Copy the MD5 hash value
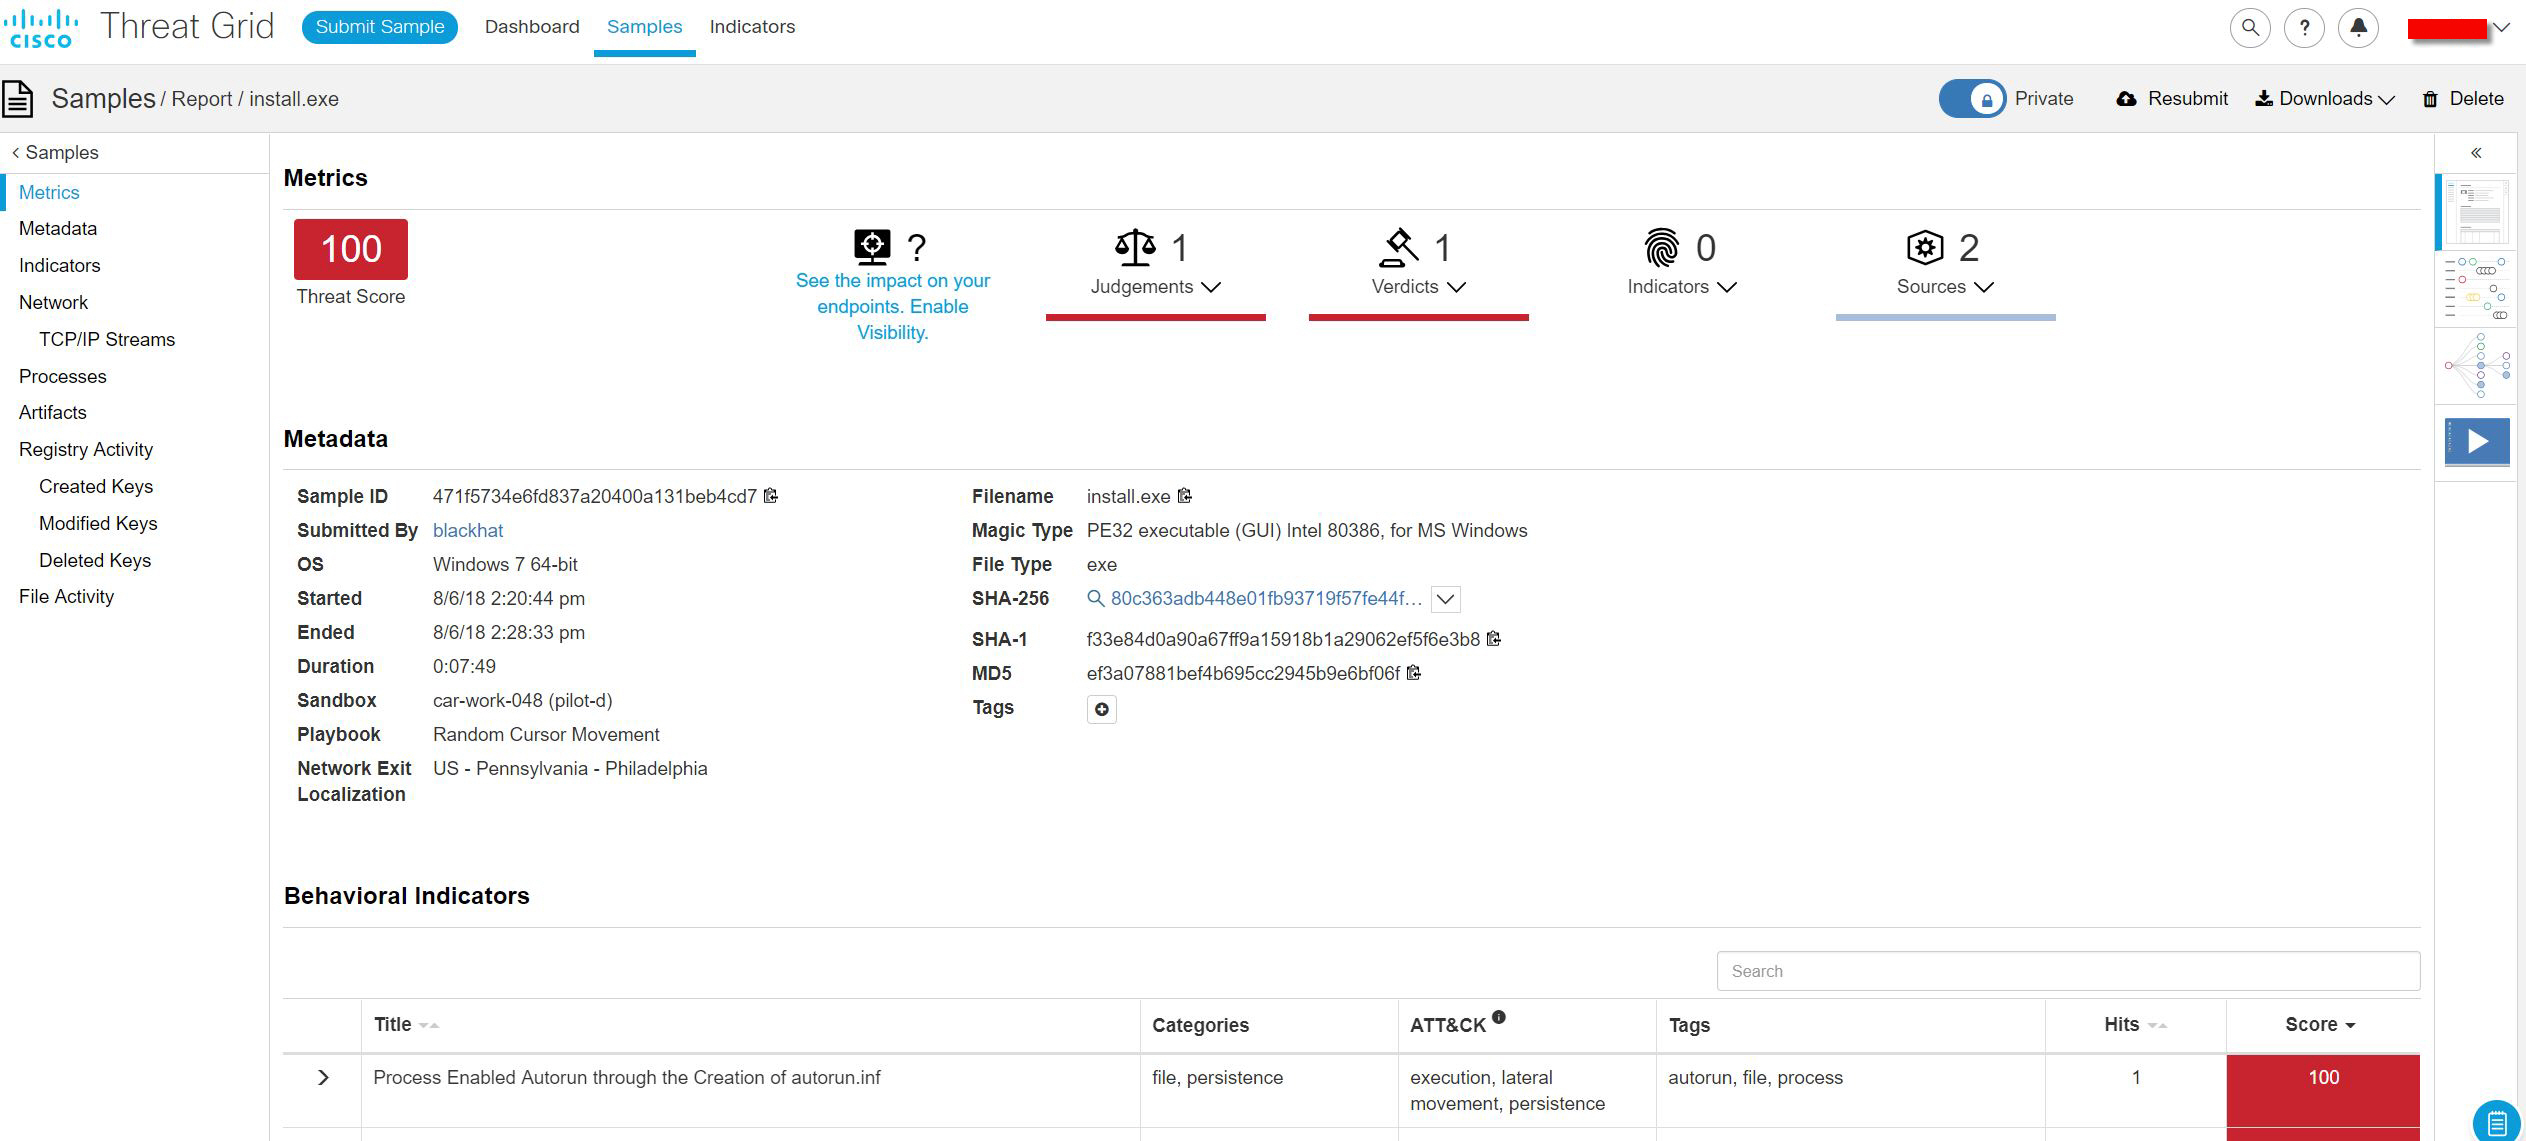This screenshot has width=2526, height=1141. (1414, 673)
